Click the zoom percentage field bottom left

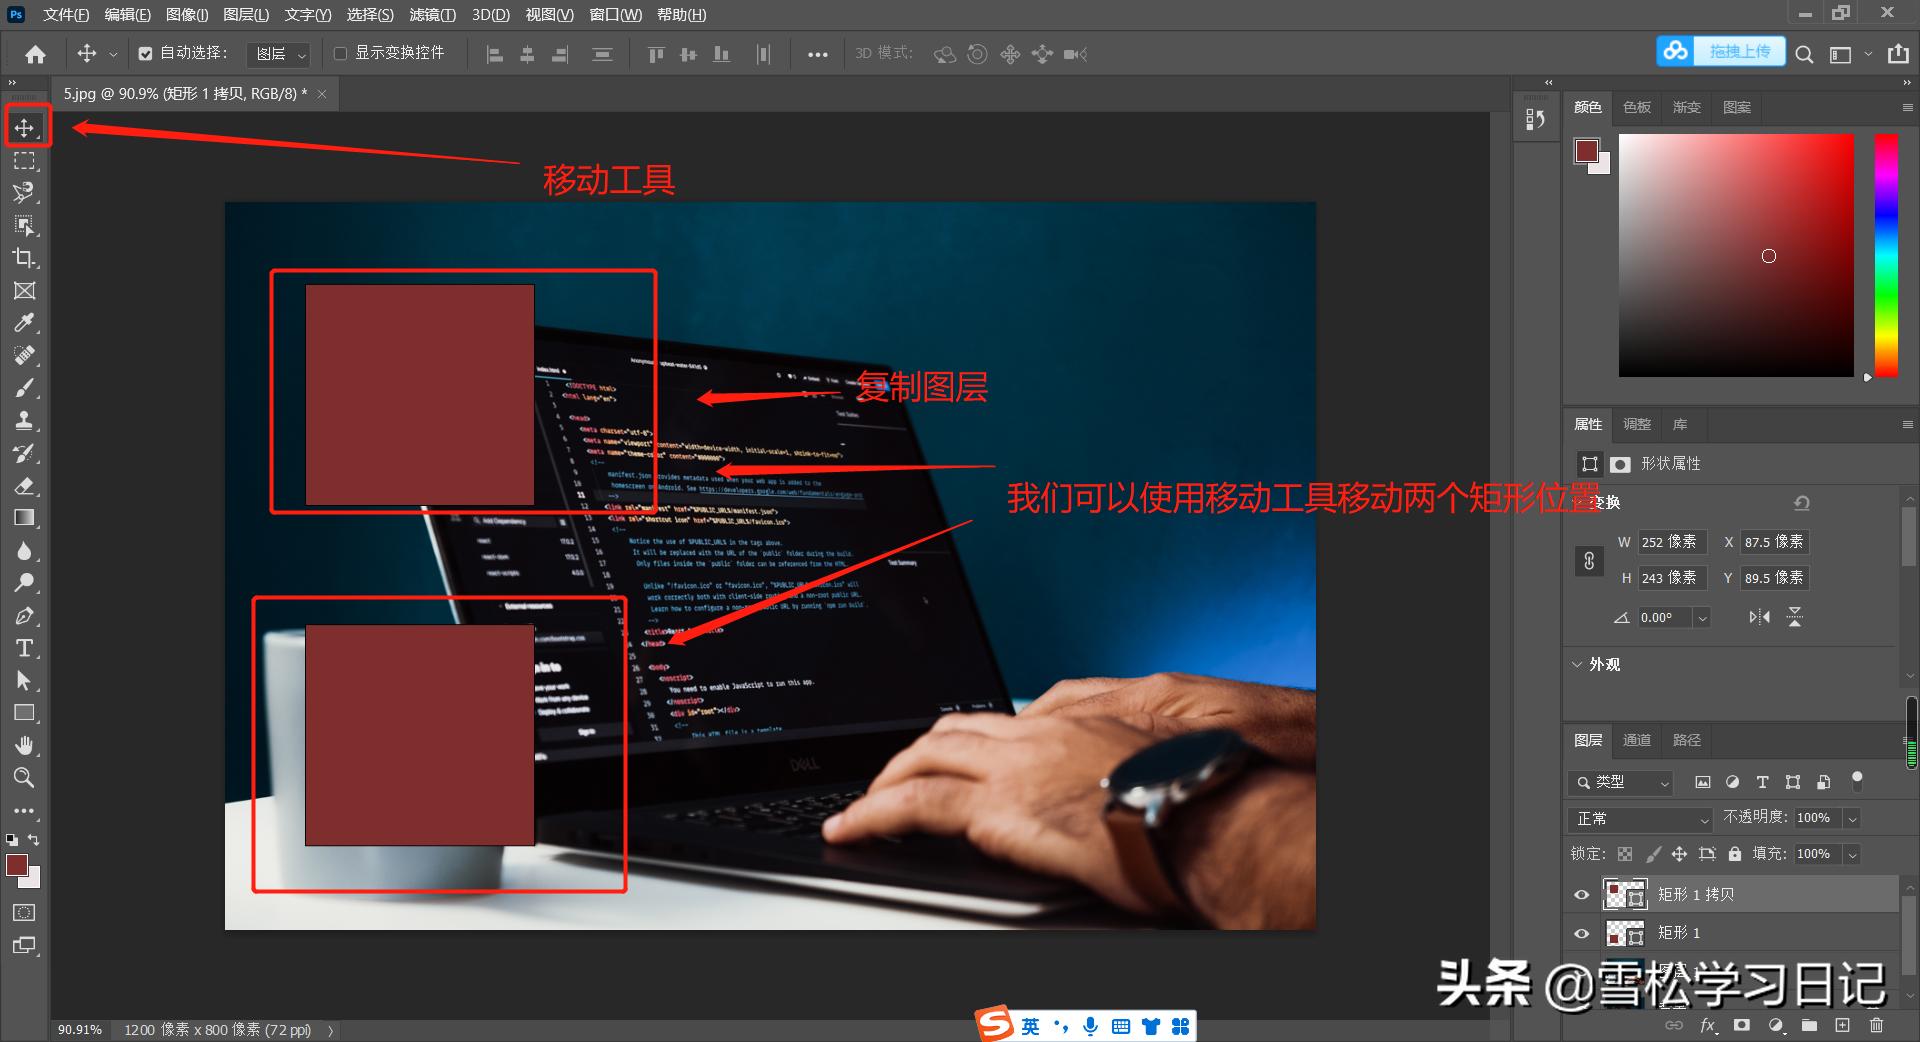click(x=80, y=1029)
